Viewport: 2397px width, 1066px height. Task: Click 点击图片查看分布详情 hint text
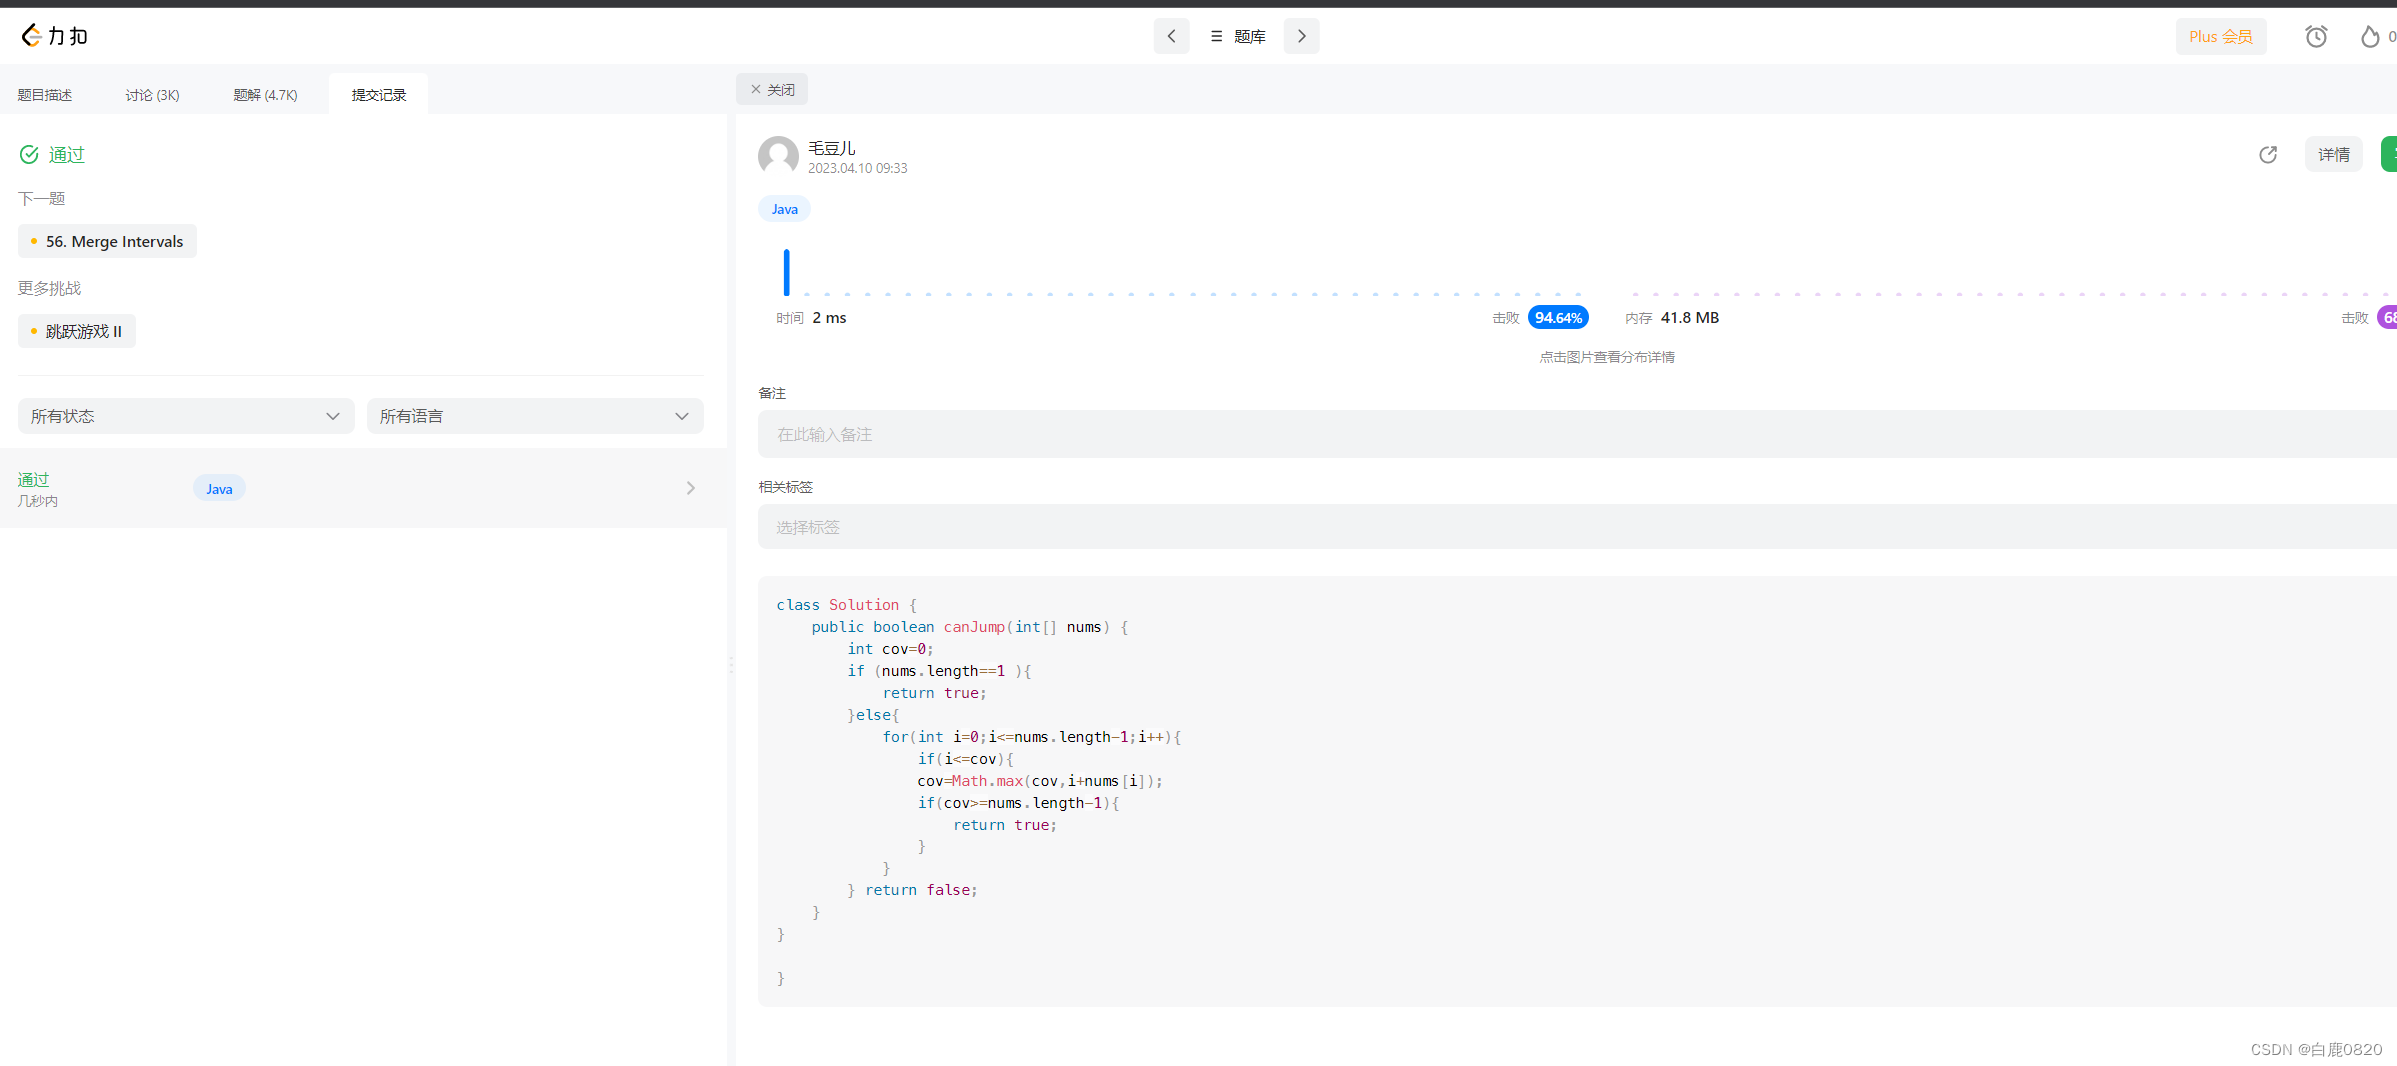1607,357
